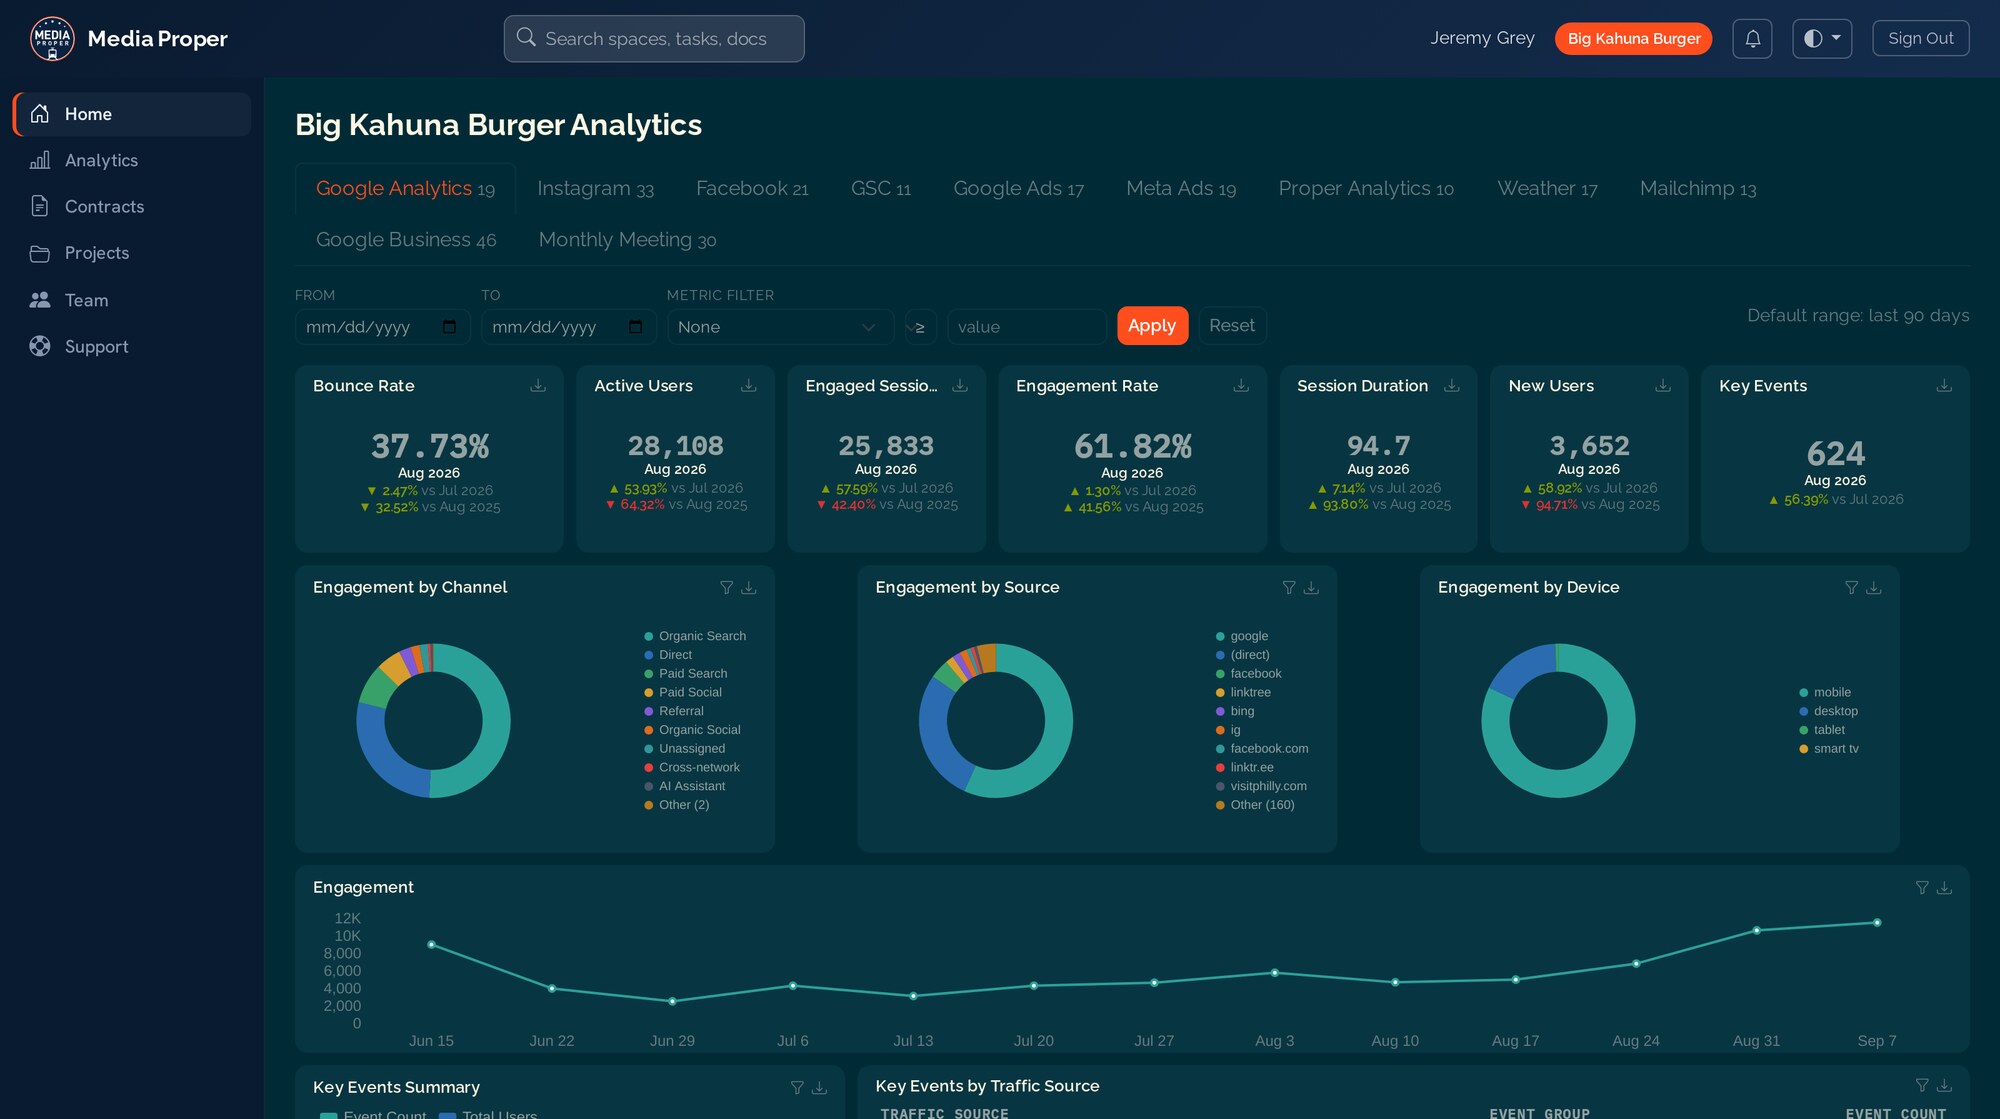Toggle the desktop device legend item

tap(1828, 711)
